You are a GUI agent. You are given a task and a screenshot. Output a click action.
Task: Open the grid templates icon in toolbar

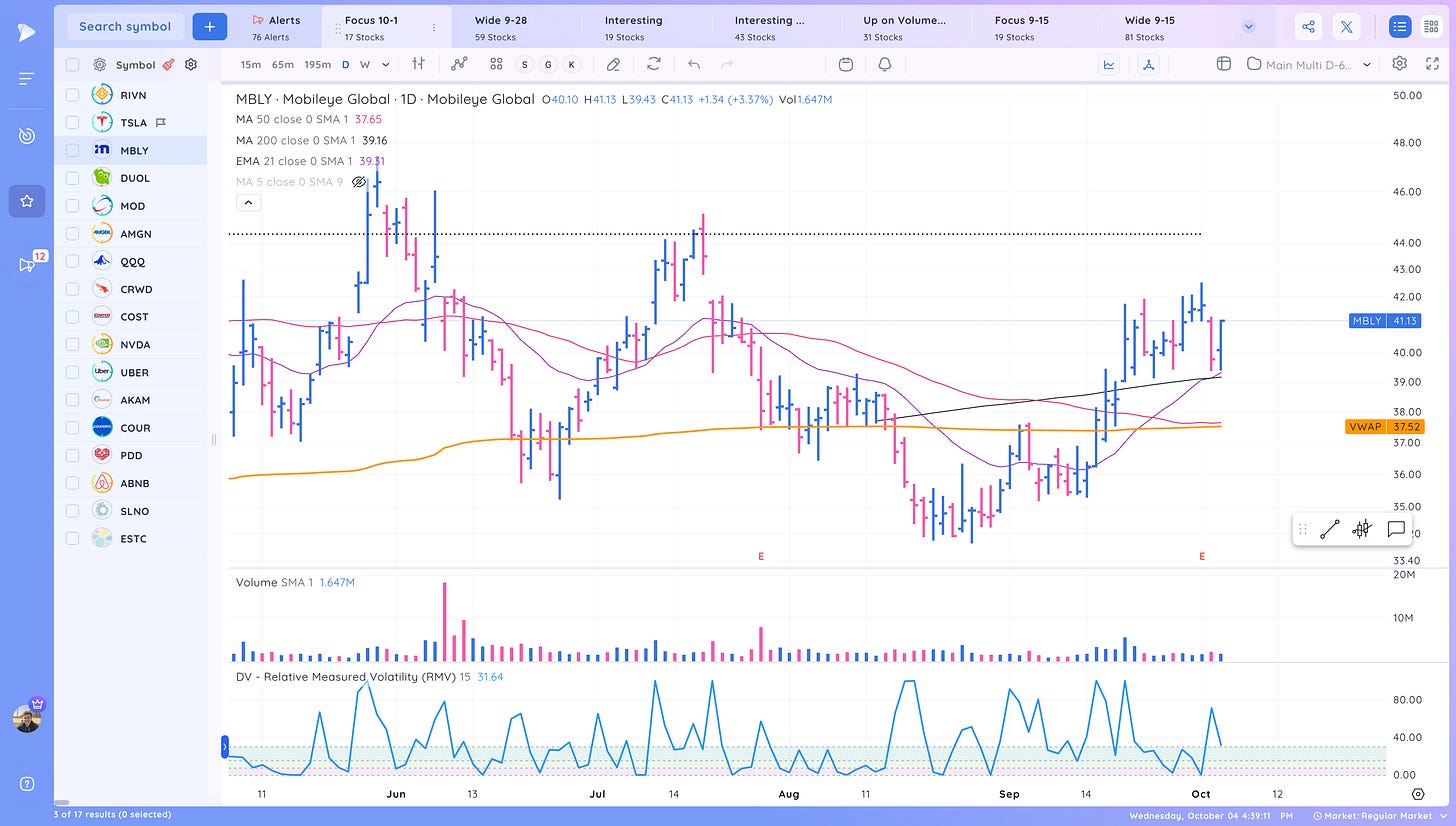tap(496, 64)
